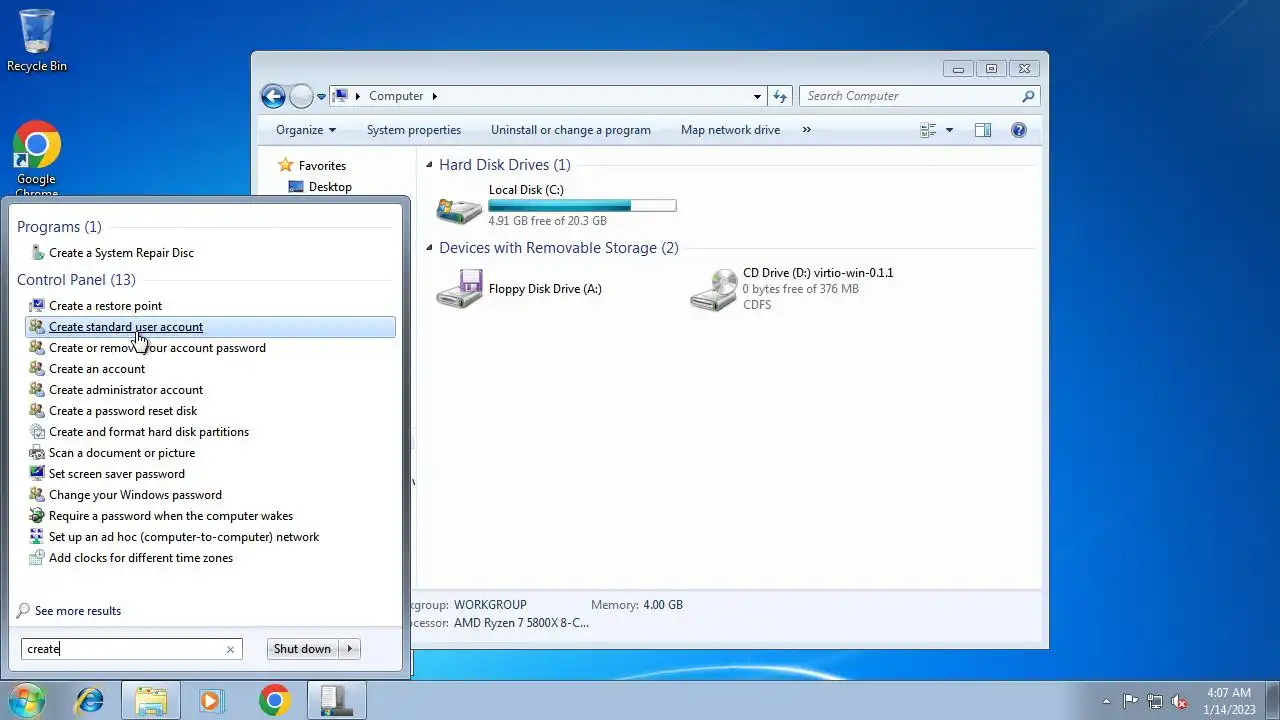Click the Local Disk (C:) capacity bar
The image size is (1280, 720).
click(582, 206)
